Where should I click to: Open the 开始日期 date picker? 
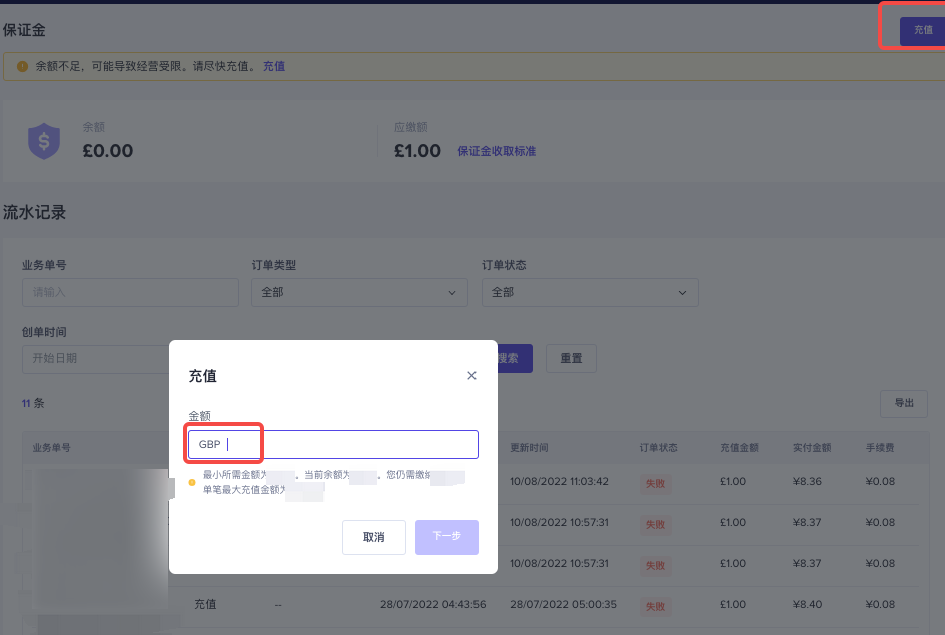coord(96,358)
